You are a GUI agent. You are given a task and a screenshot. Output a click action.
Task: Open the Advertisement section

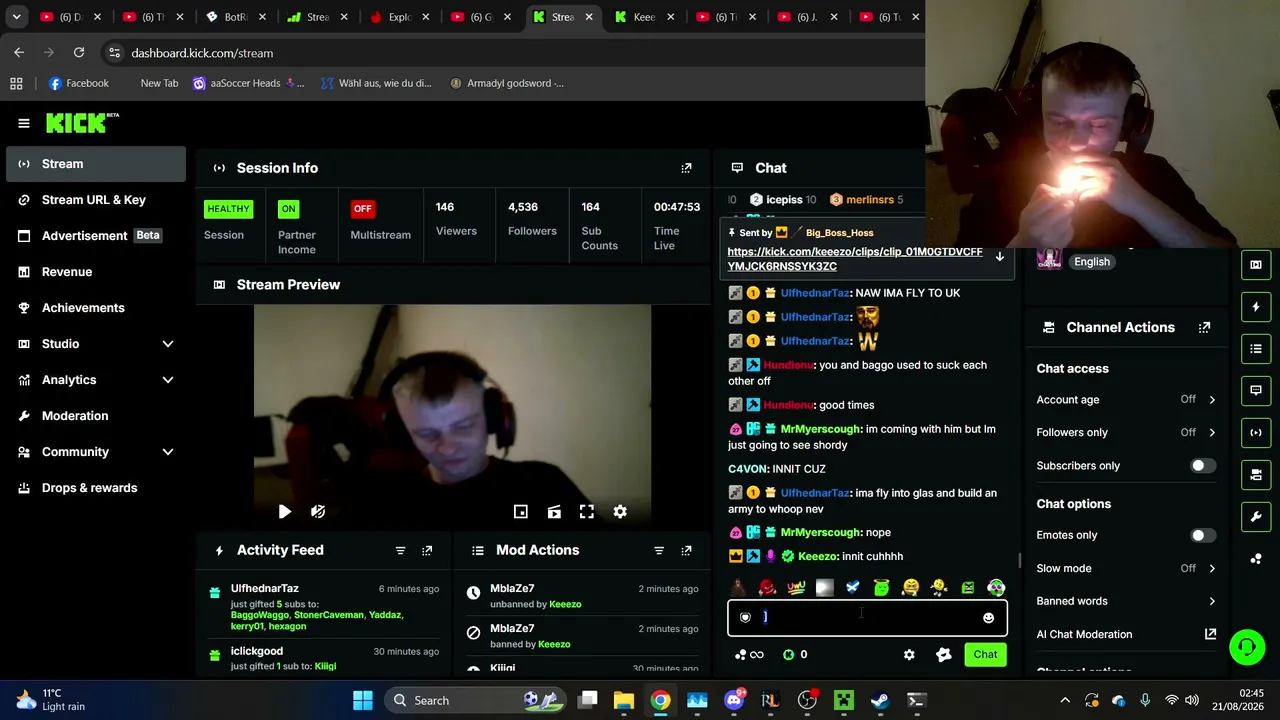(96, 236)
